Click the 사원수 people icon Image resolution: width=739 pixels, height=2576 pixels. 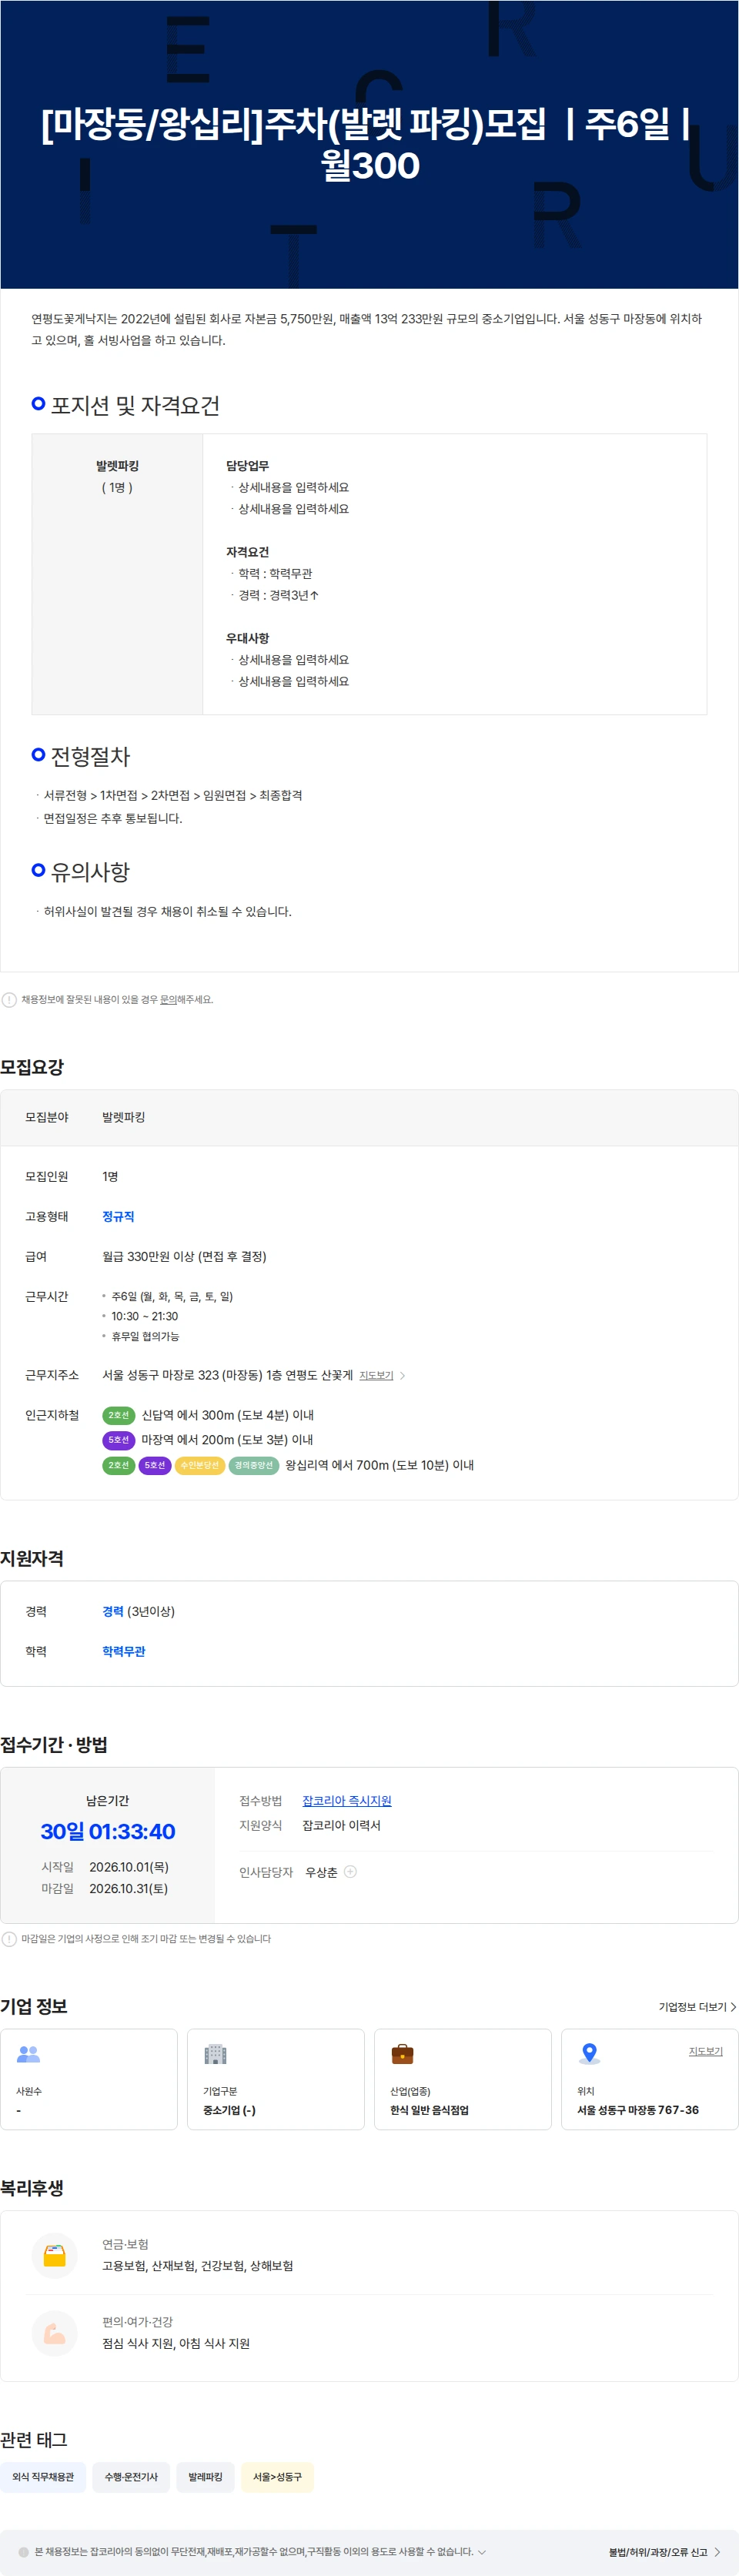[x=28, y=2054]
